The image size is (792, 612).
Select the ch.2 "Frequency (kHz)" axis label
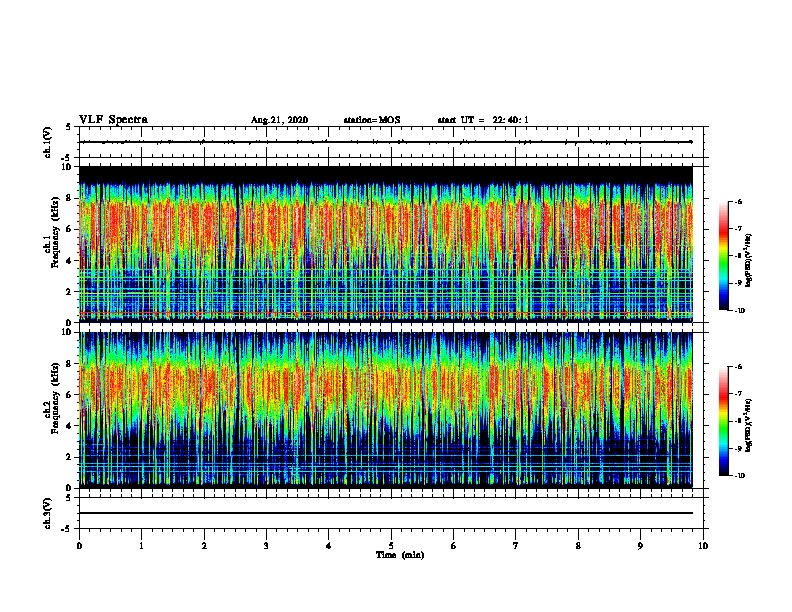click(55, 398)
